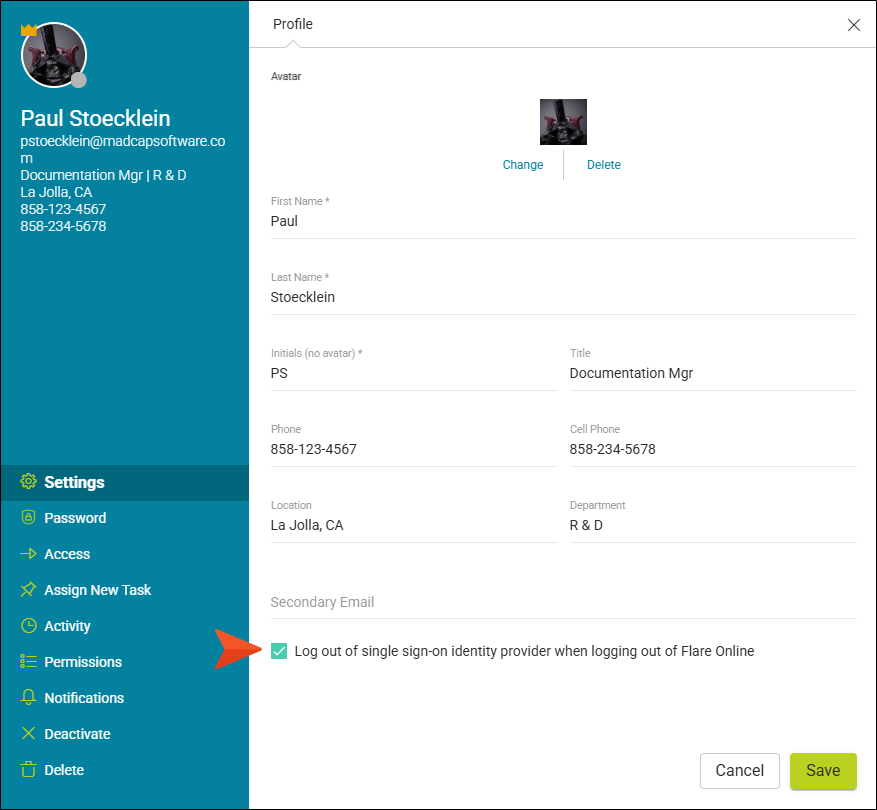877x810 pixels.
Task: Click the sidebar text Documentation Mgr | R & D
Action: [103, 175]
